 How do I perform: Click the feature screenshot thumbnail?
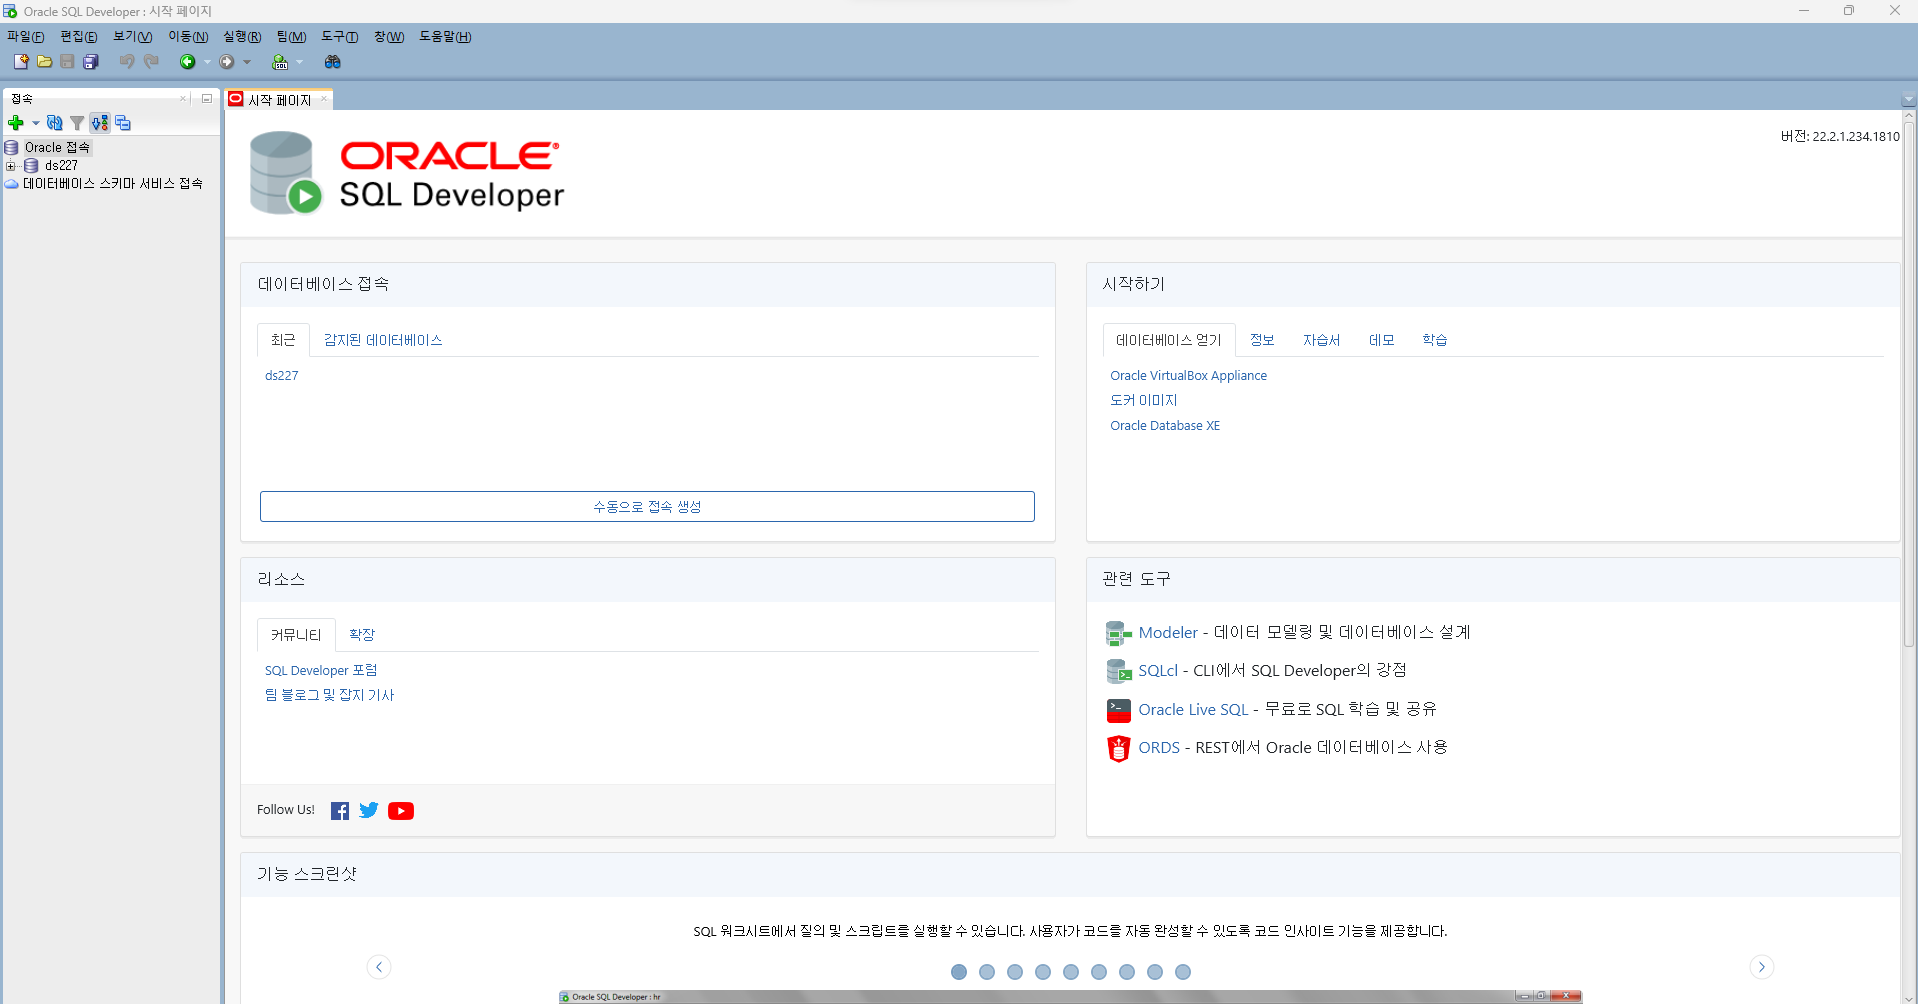pos(1070,997)
